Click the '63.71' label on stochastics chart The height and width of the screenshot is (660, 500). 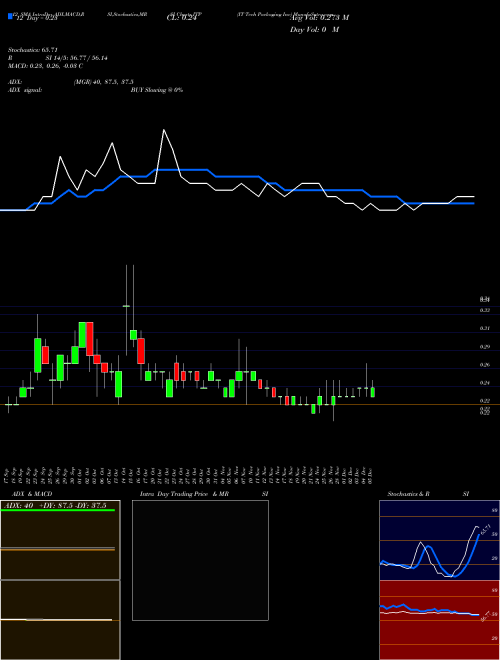pyautogui.click(x=486, y=529)
